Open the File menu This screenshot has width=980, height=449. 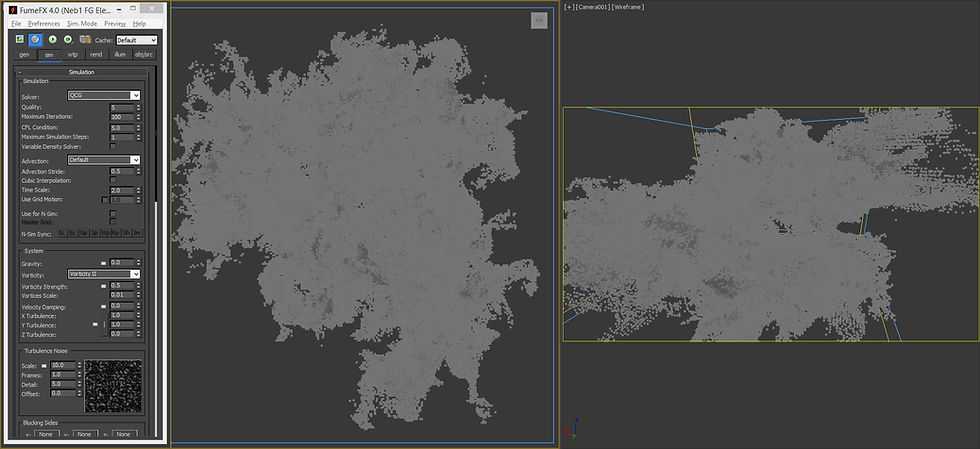[16, 24]
